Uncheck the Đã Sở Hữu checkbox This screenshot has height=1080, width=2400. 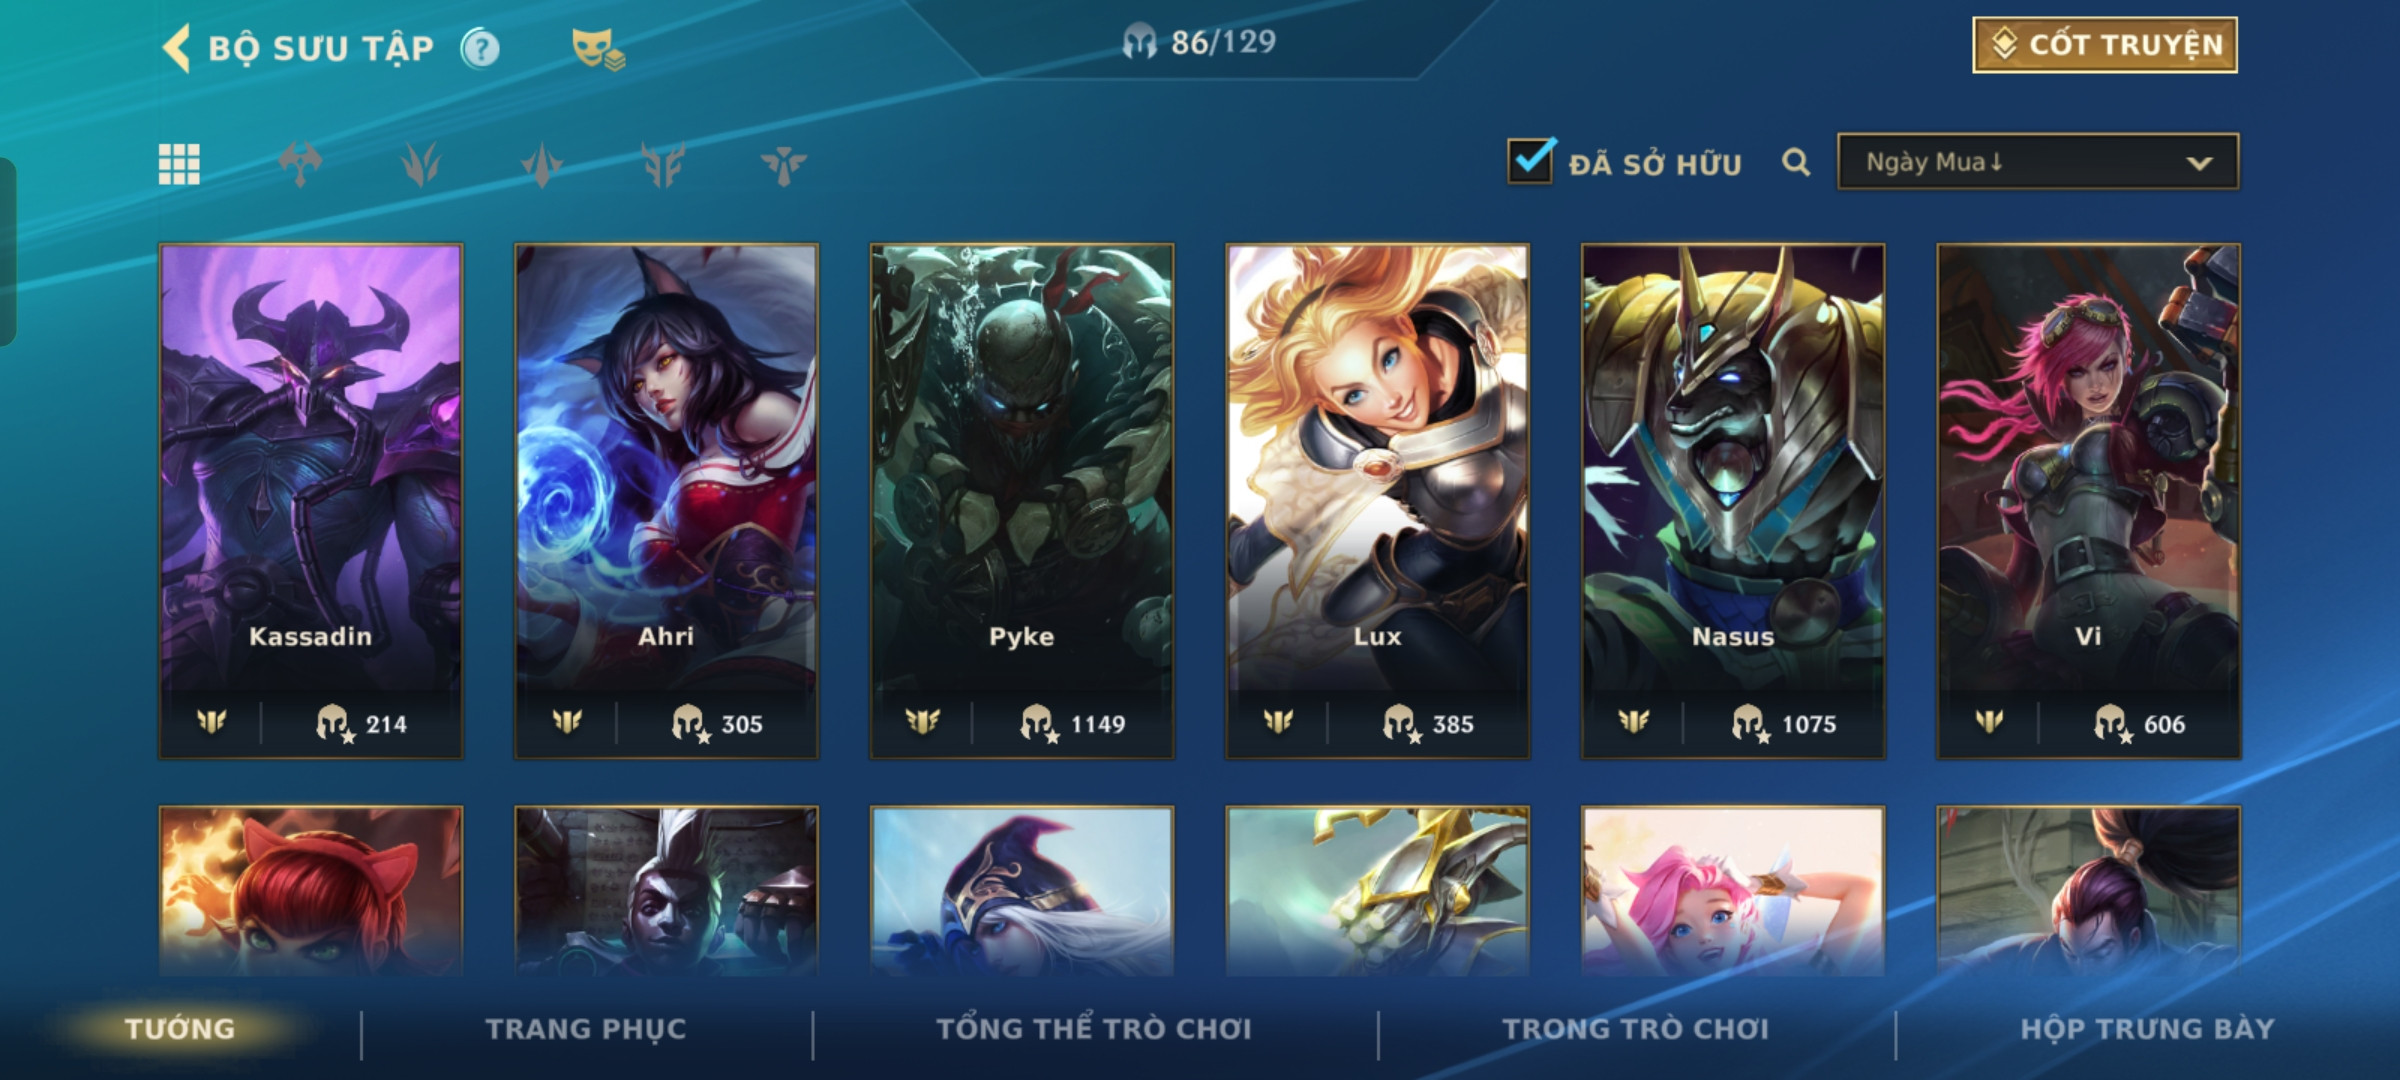pyautogui.click(x=1531, y=160)
